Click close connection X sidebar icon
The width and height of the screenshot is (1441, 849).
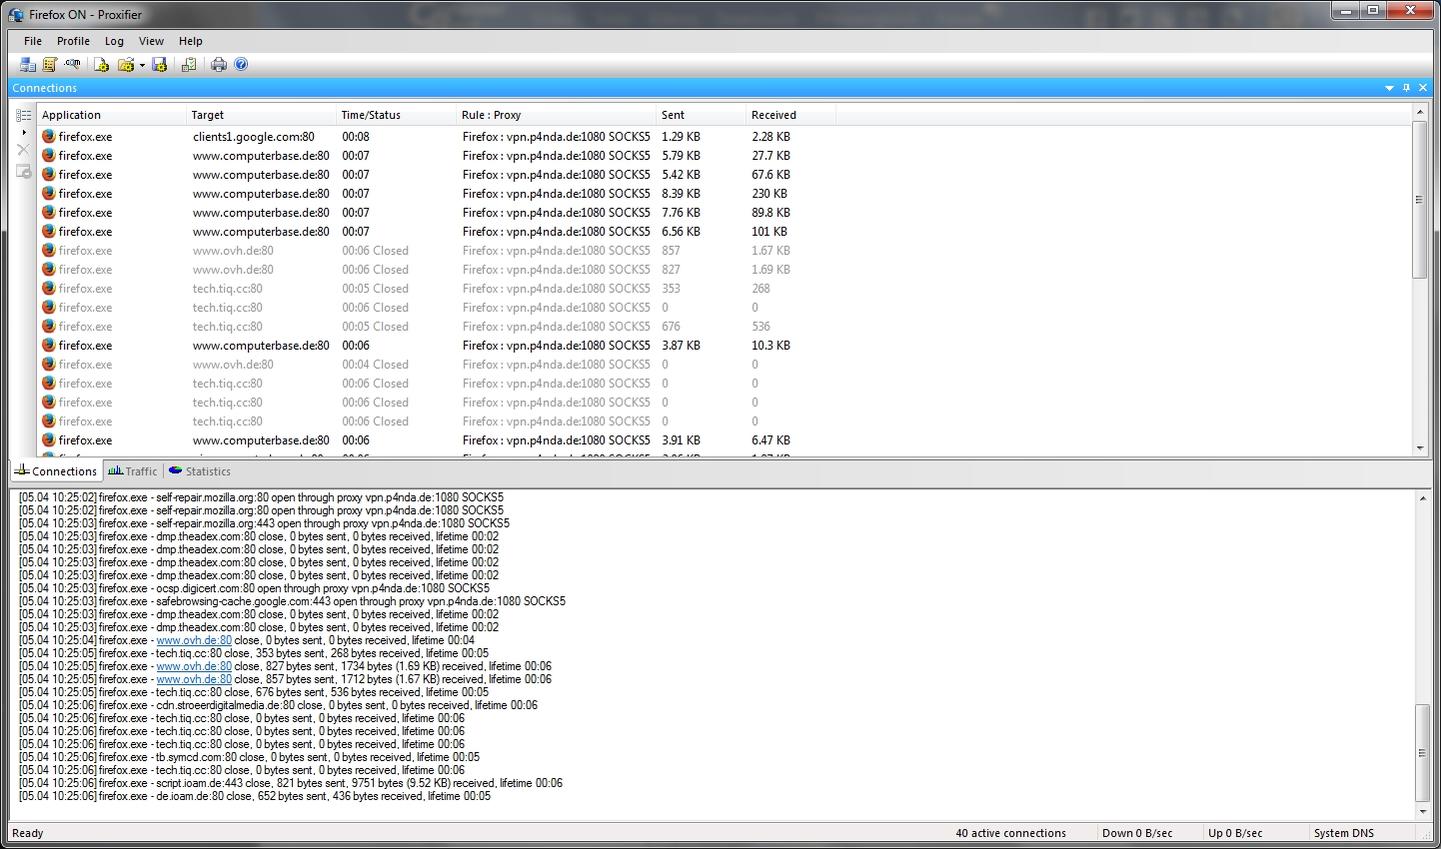[x=24, y=150]
